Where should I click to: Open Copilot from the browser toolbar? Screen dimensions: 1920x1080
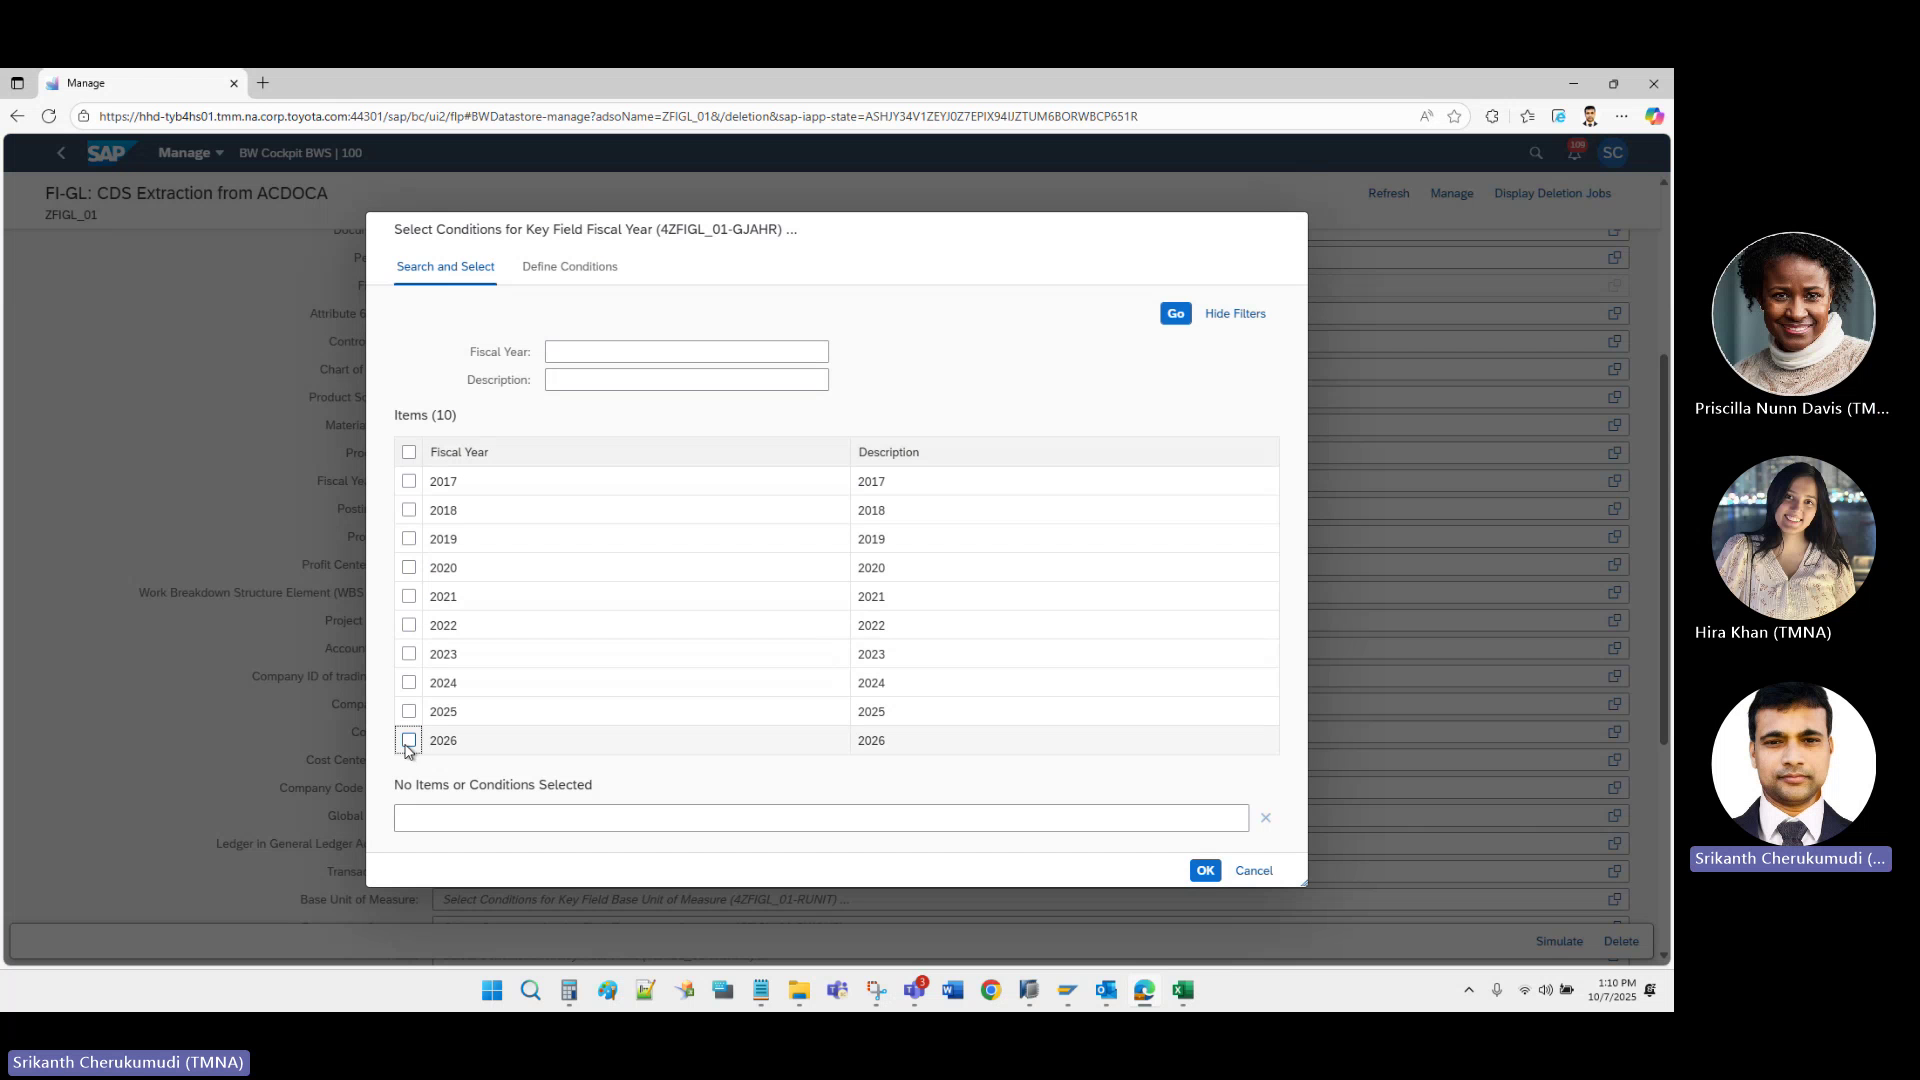[1656, 116]
